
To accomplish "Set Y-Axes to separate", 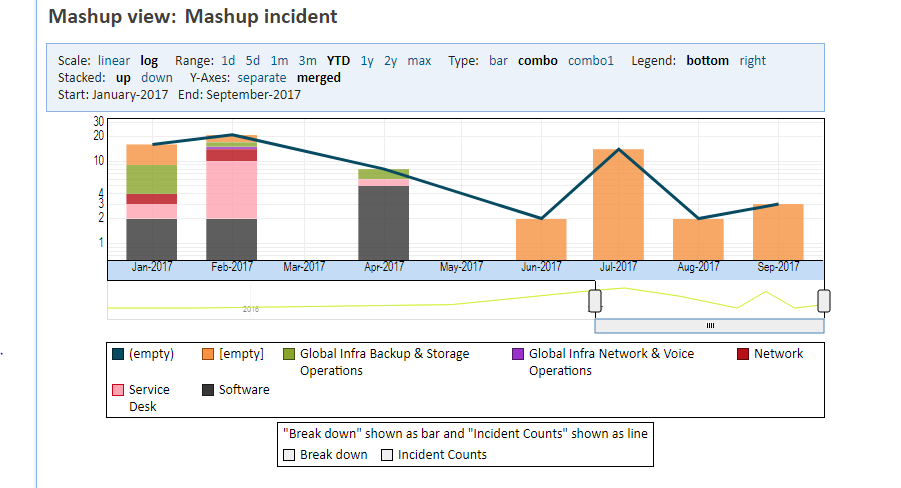I will [262, 77].
